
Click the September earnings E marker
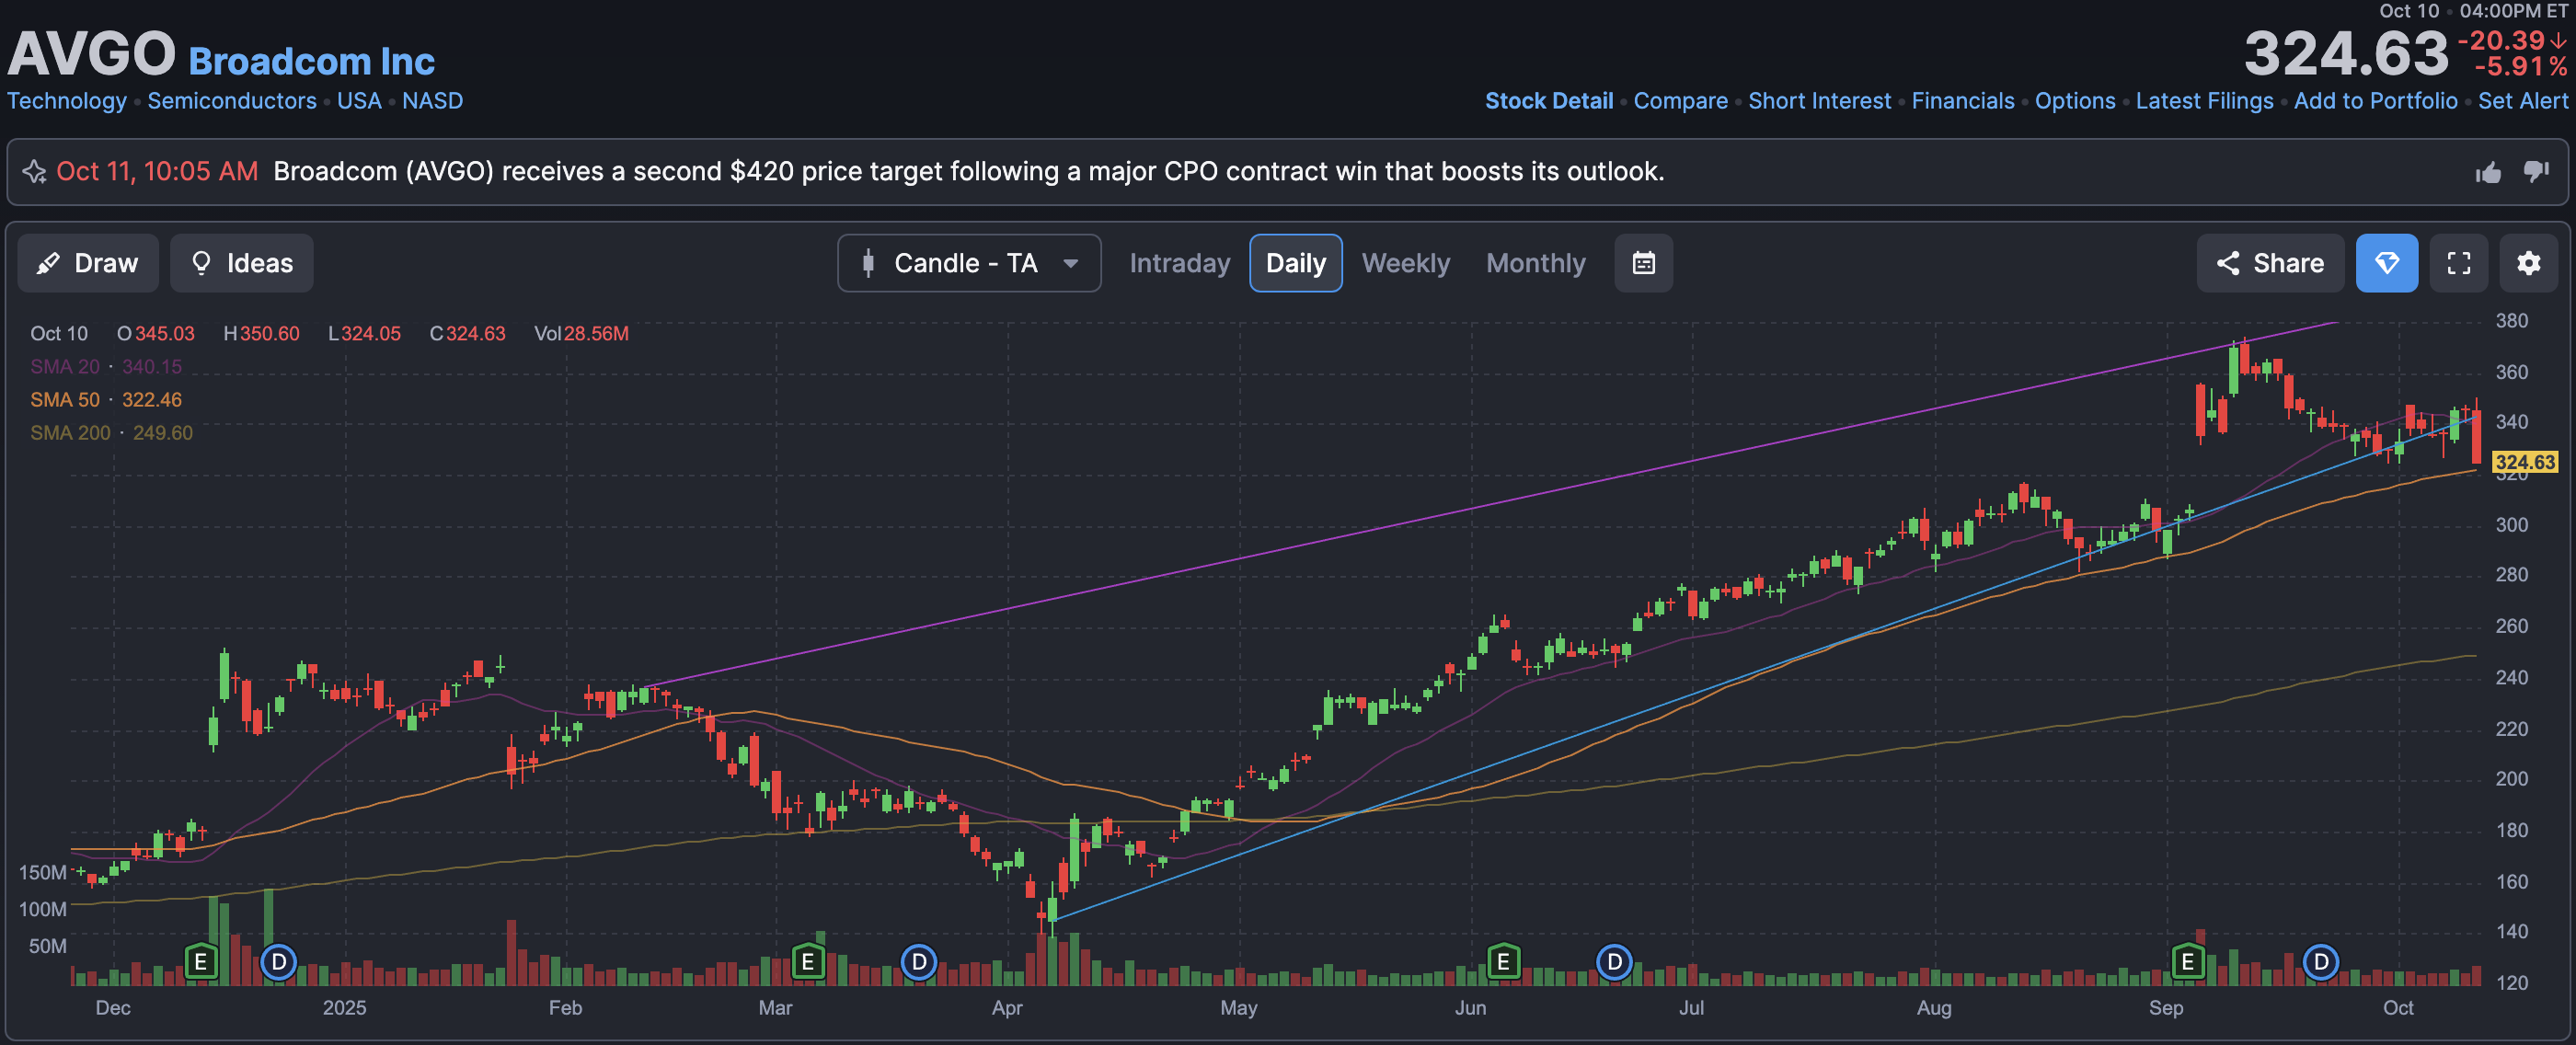(2188, 962)
